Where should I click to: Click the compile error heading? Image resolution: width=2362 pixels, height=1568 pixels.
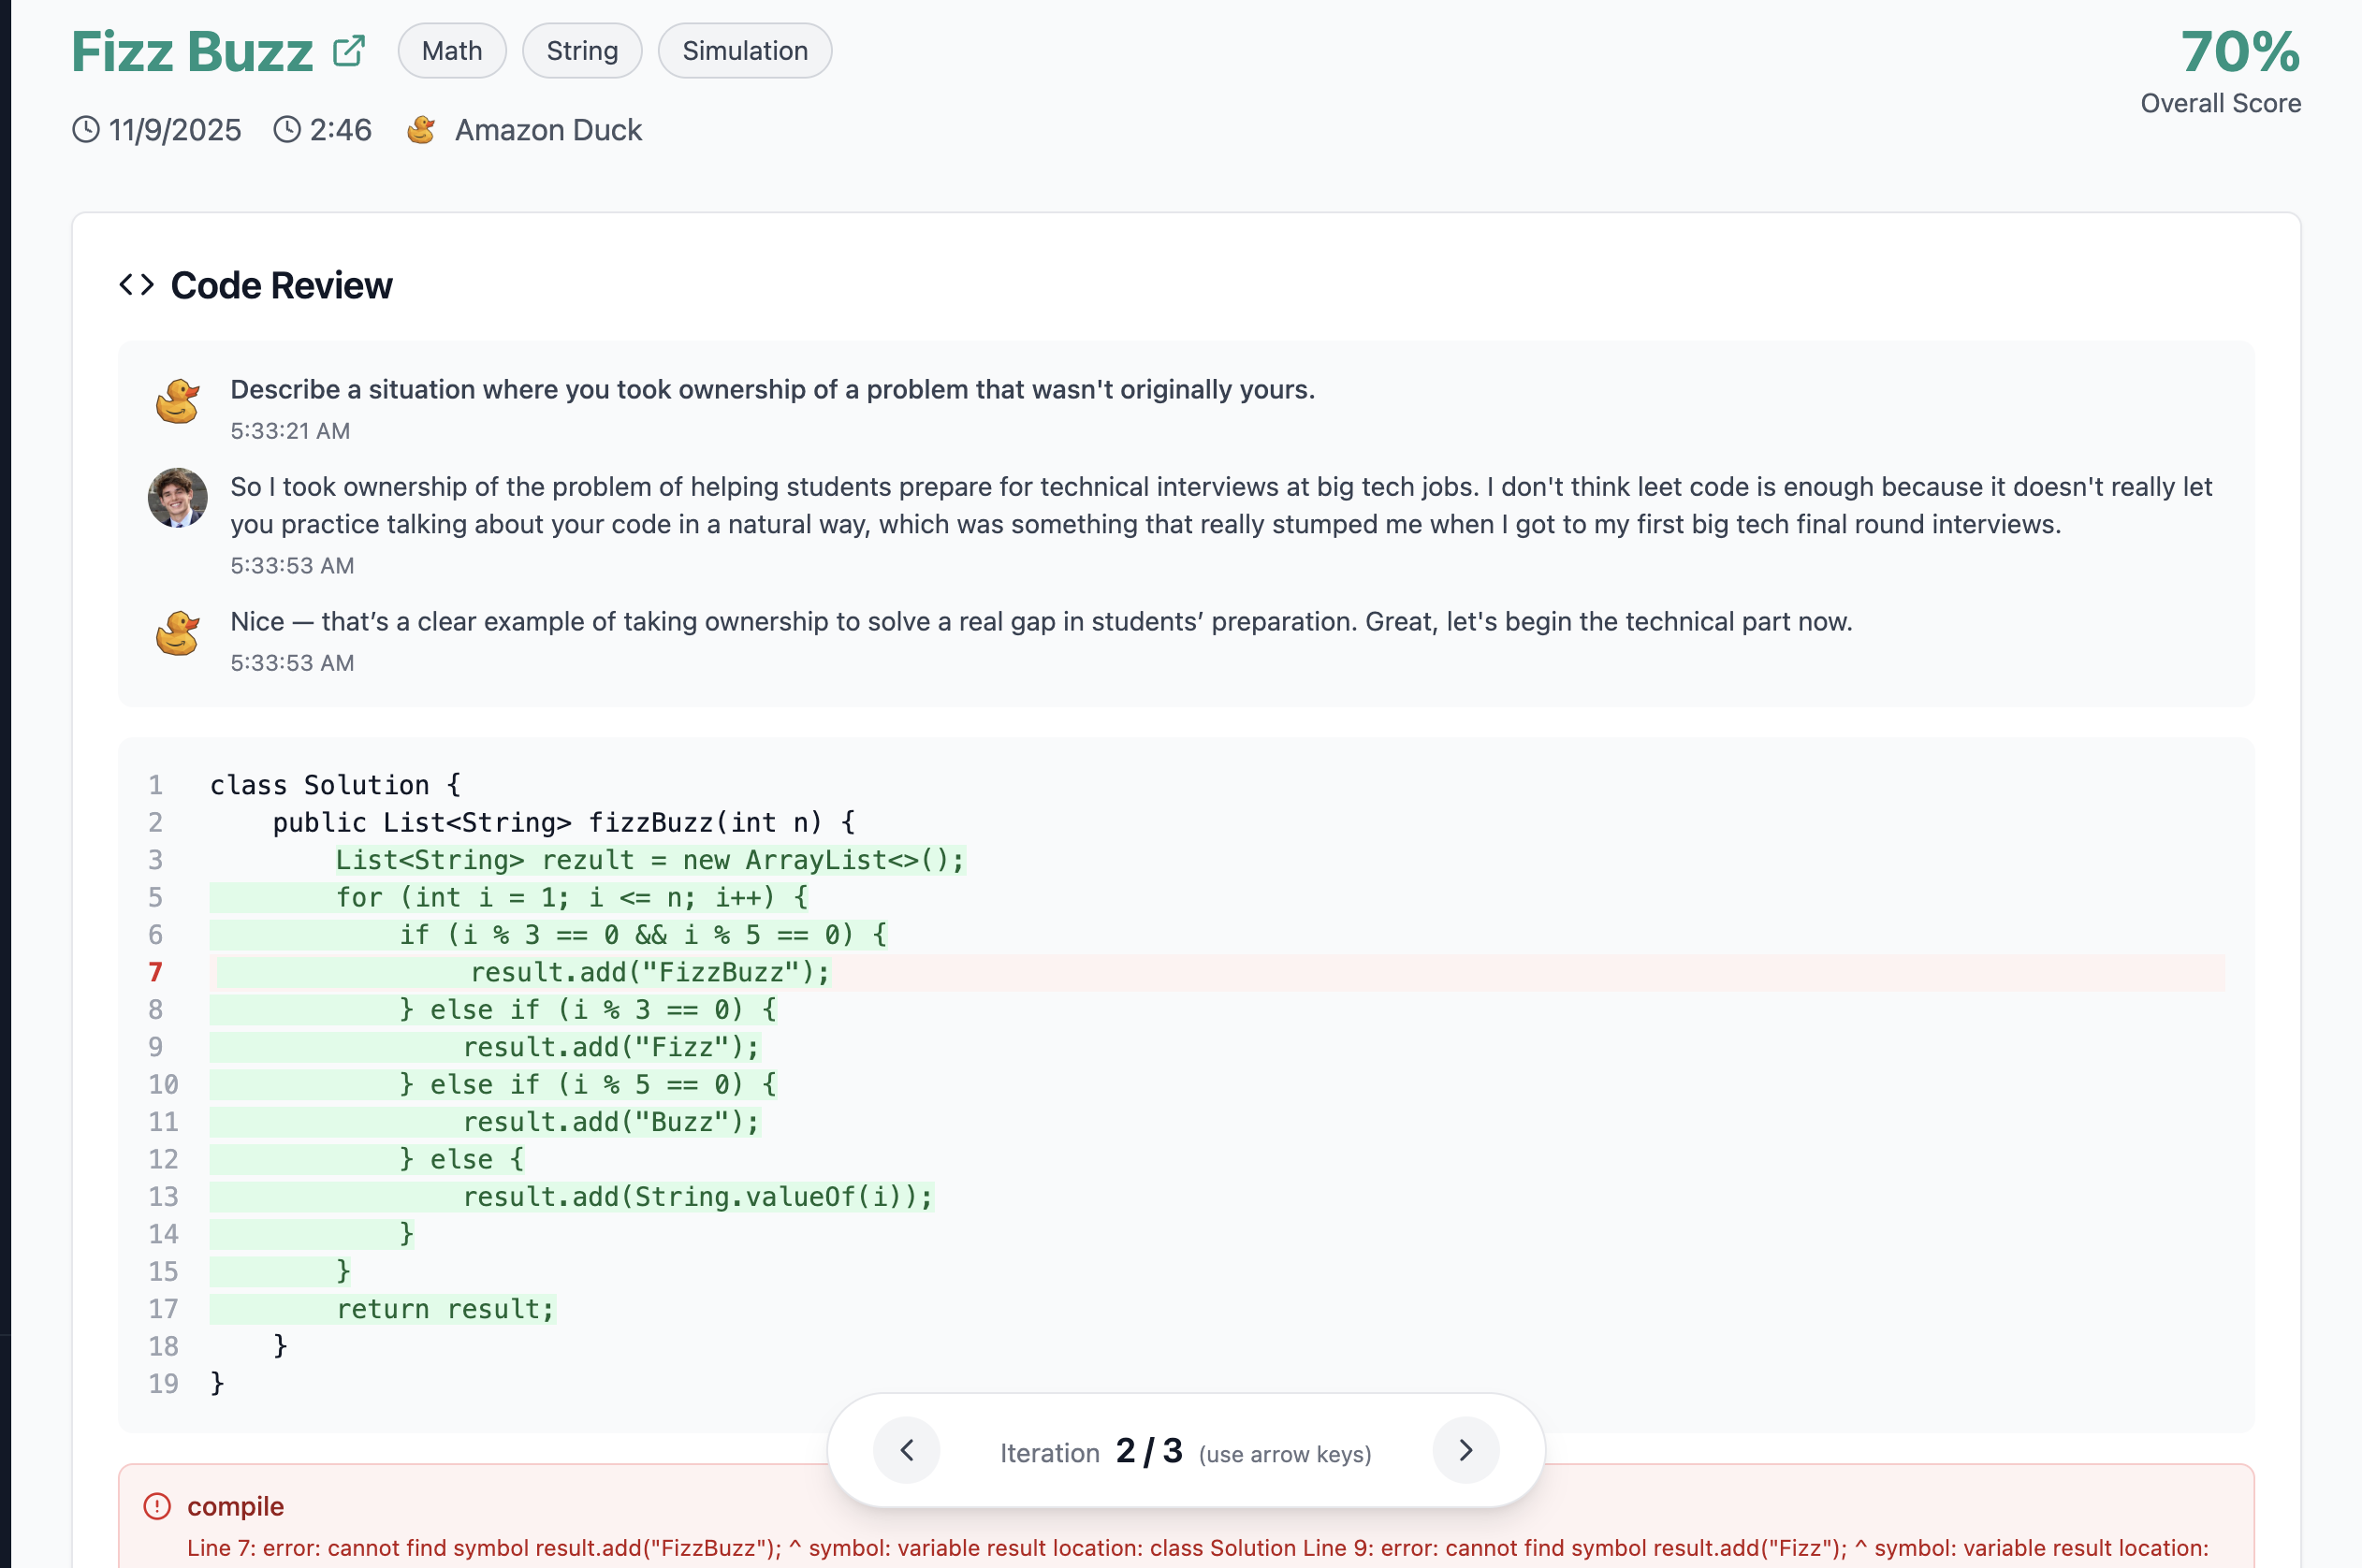[x=235, y=1506]
